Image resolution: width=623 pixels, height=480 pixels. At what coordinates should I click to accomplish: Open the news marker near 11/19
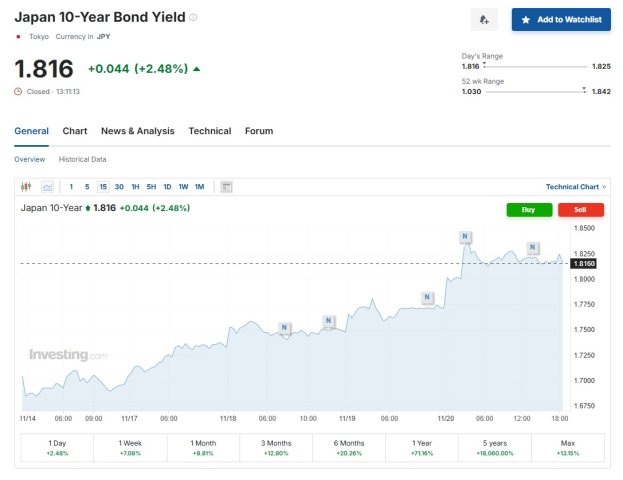329,321
